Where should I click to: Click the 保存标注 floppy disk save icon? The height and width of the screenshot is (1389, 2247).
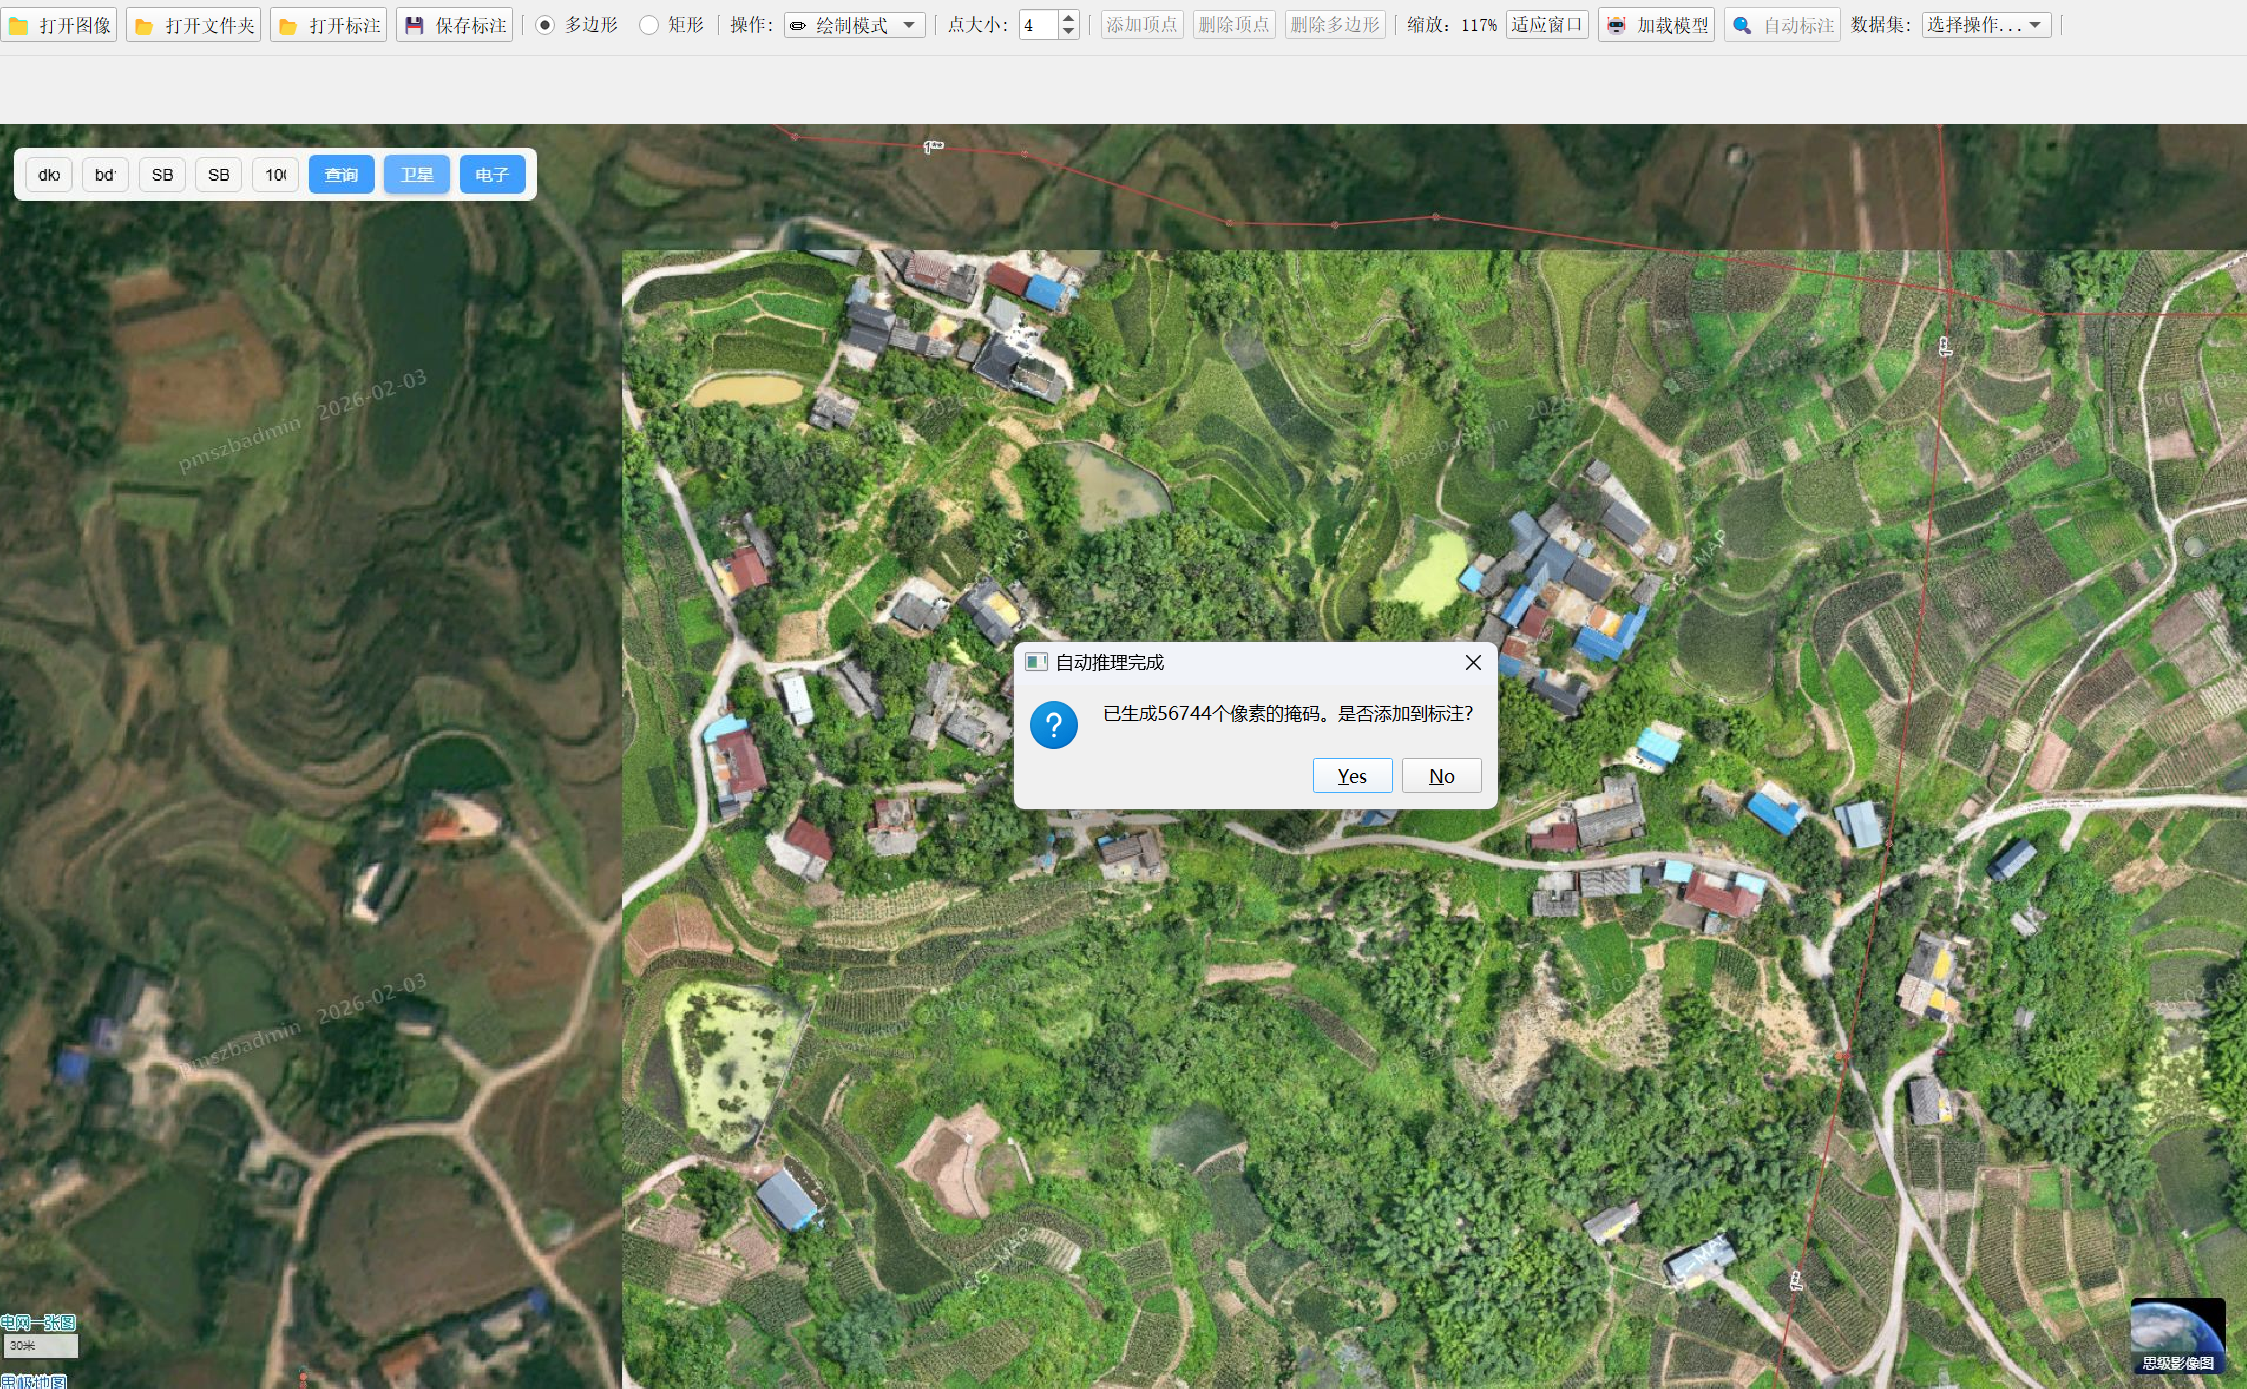[415, 25]
